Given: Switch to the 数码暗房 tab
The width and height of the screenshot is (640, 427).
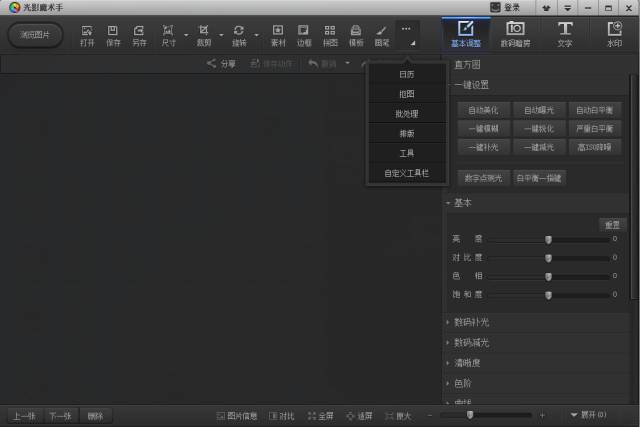Looking at the screenshot, I should [515, 34].
